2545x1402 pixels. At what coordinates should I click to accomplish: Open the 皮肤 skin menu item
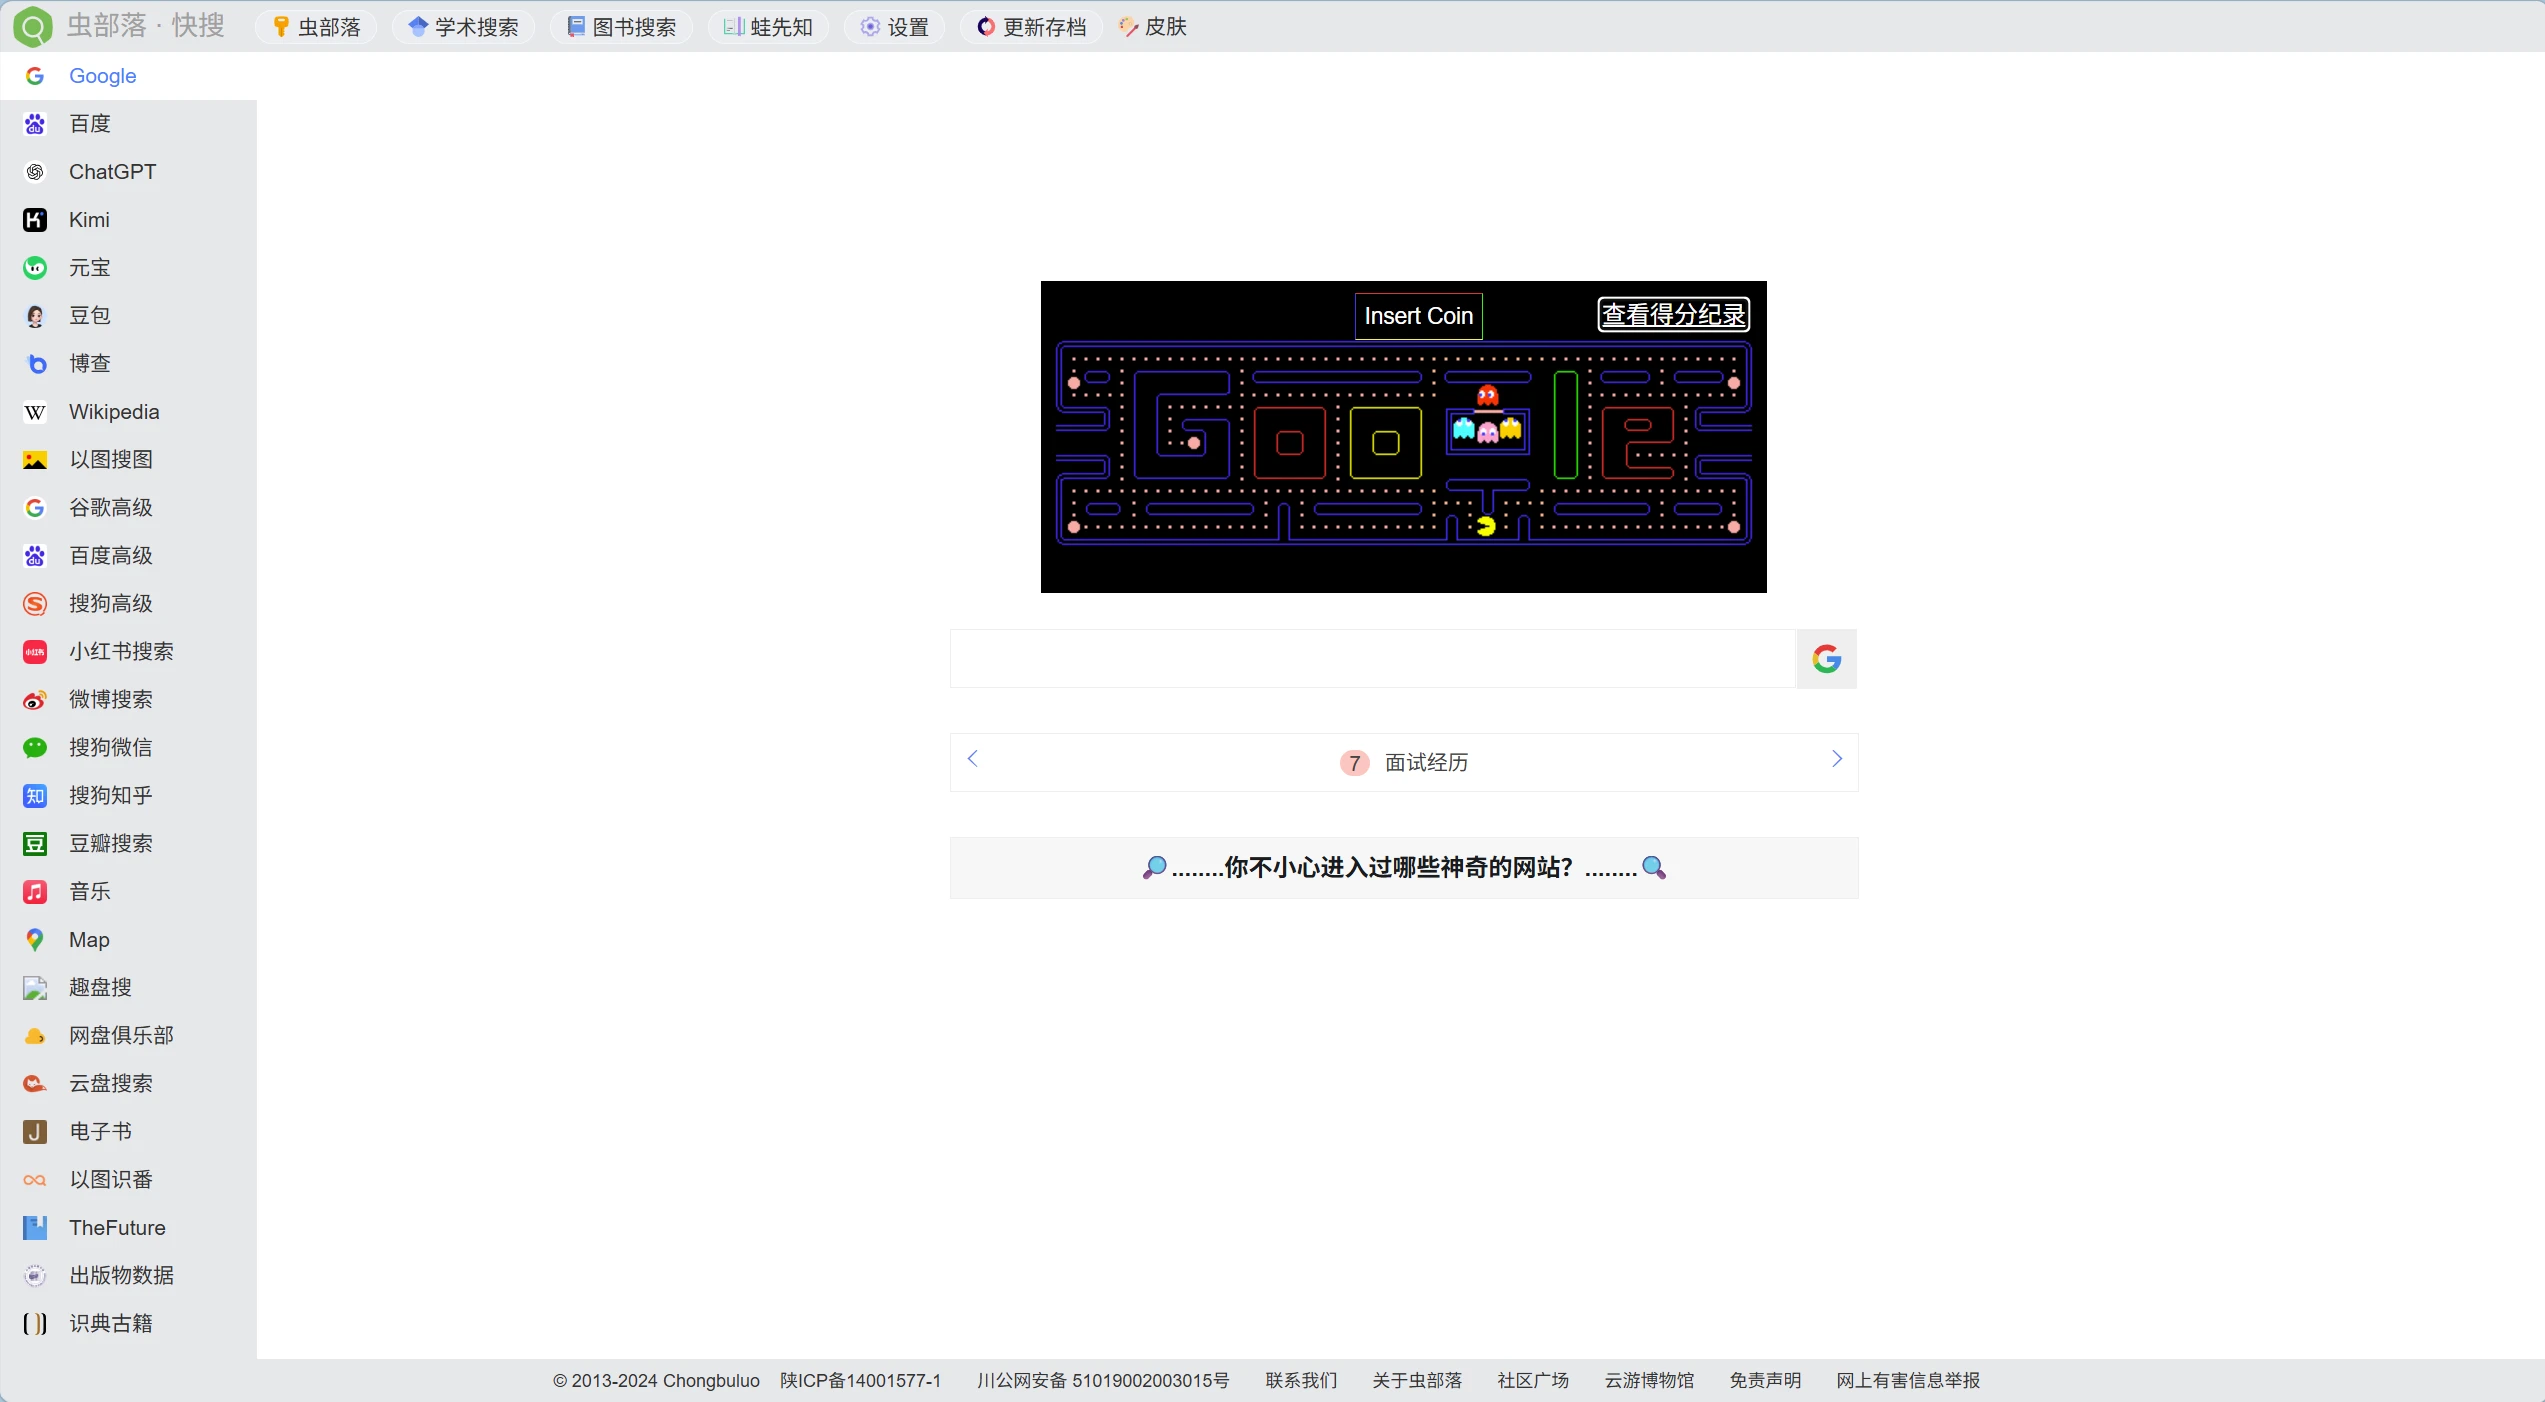(1154, 27)
